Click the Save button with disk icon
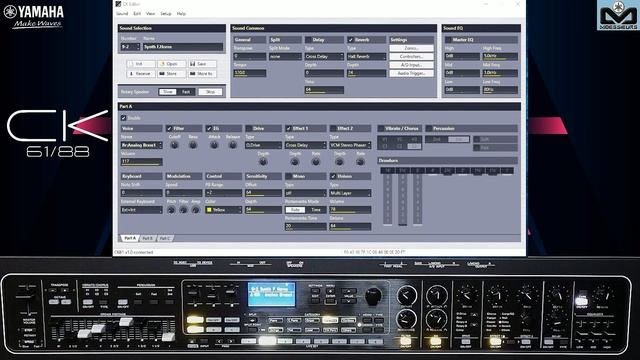The image size is (640, 360). [x=202, y=64]
